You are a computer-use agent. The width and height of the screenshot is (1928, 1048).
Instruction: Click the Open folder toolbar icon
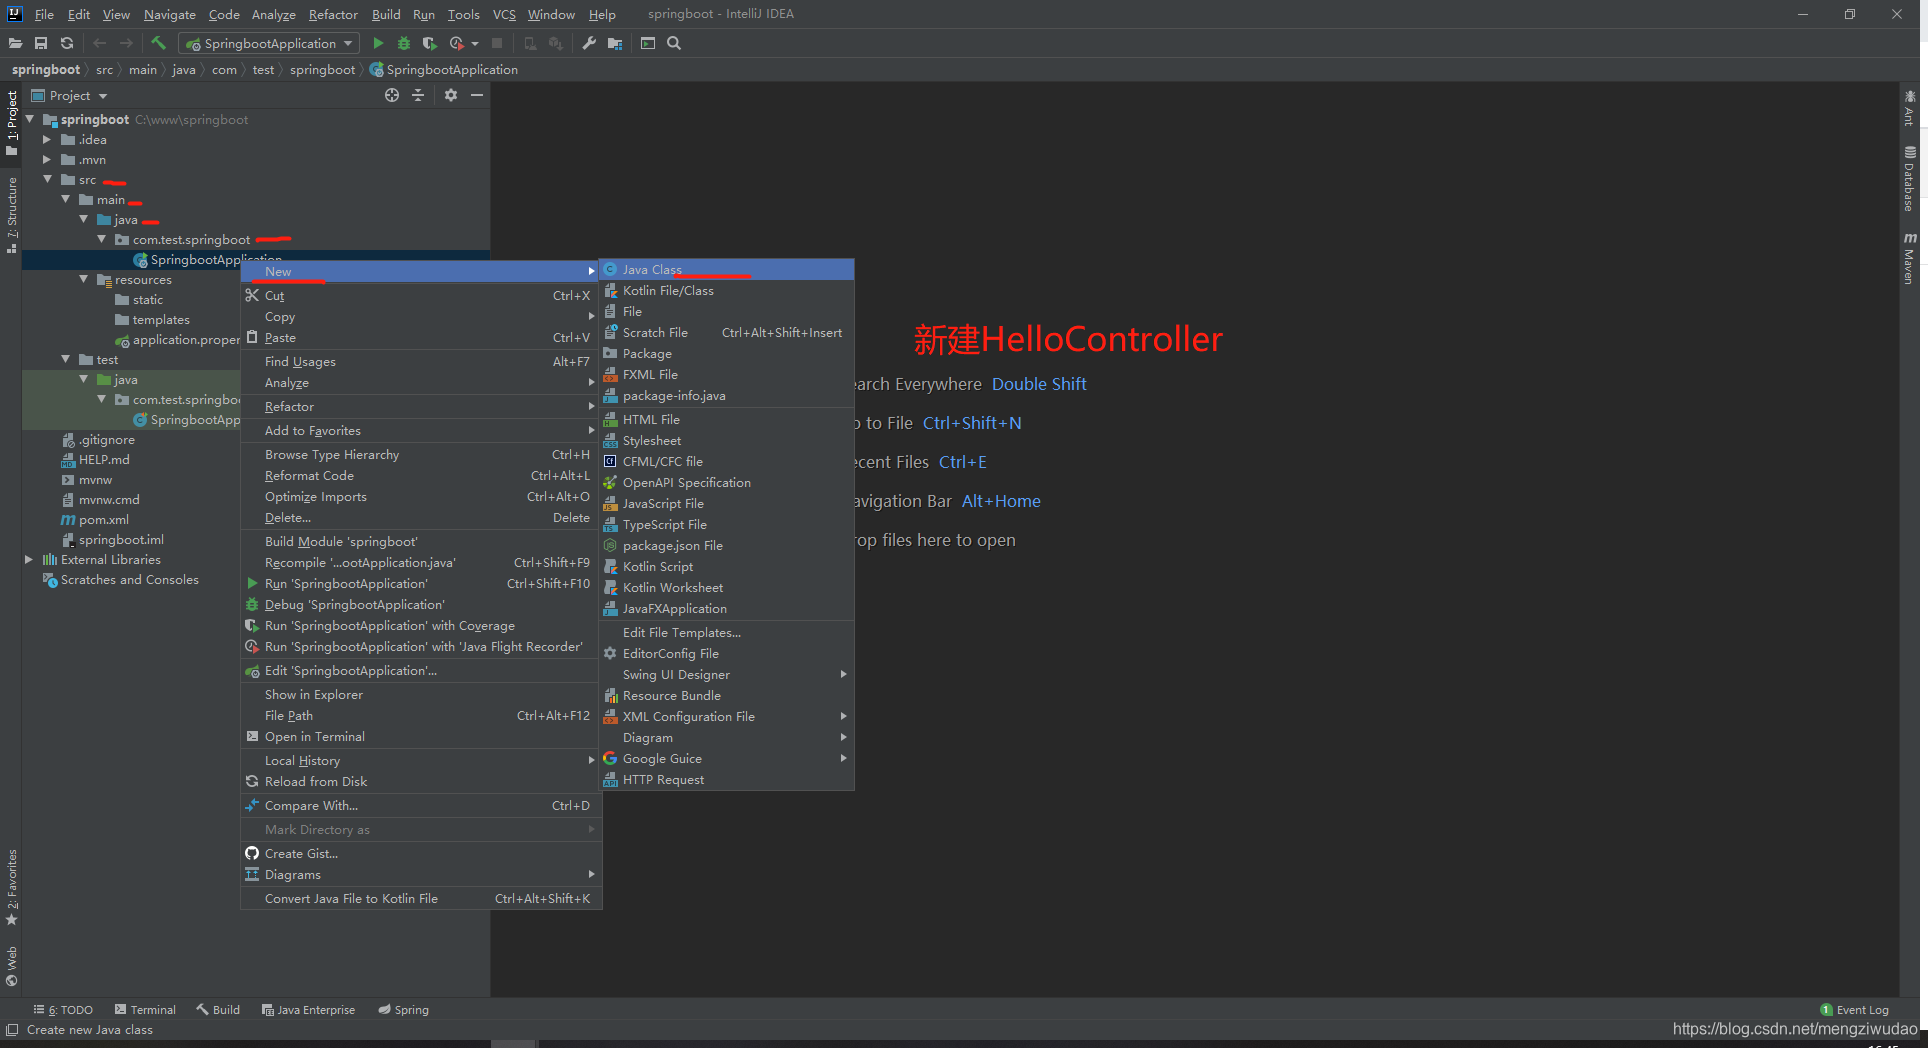pos(15,43)
